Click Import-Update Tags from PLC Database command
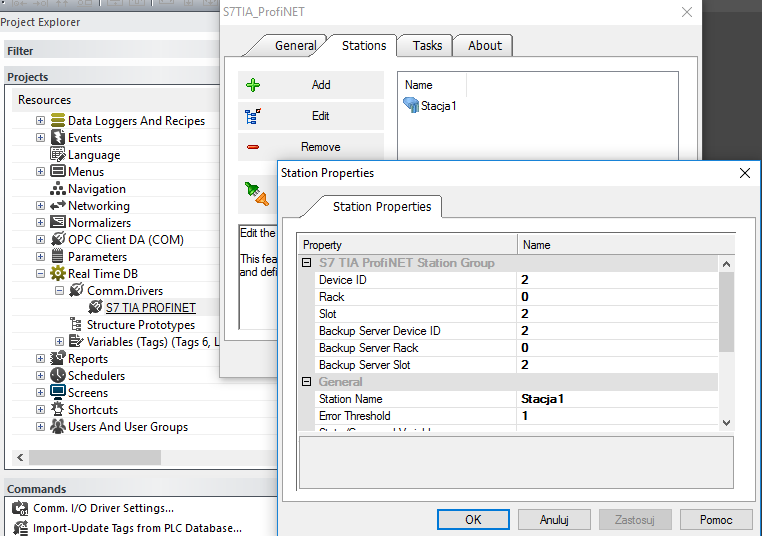 point(138,528)
